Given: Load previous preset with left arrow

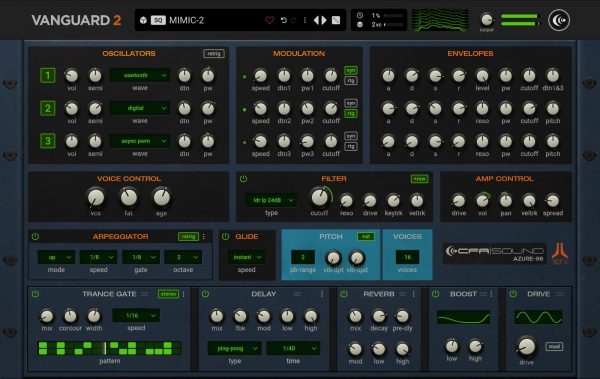Looking at the screenshot, I should pyautogui.click(x=316, y=20).
